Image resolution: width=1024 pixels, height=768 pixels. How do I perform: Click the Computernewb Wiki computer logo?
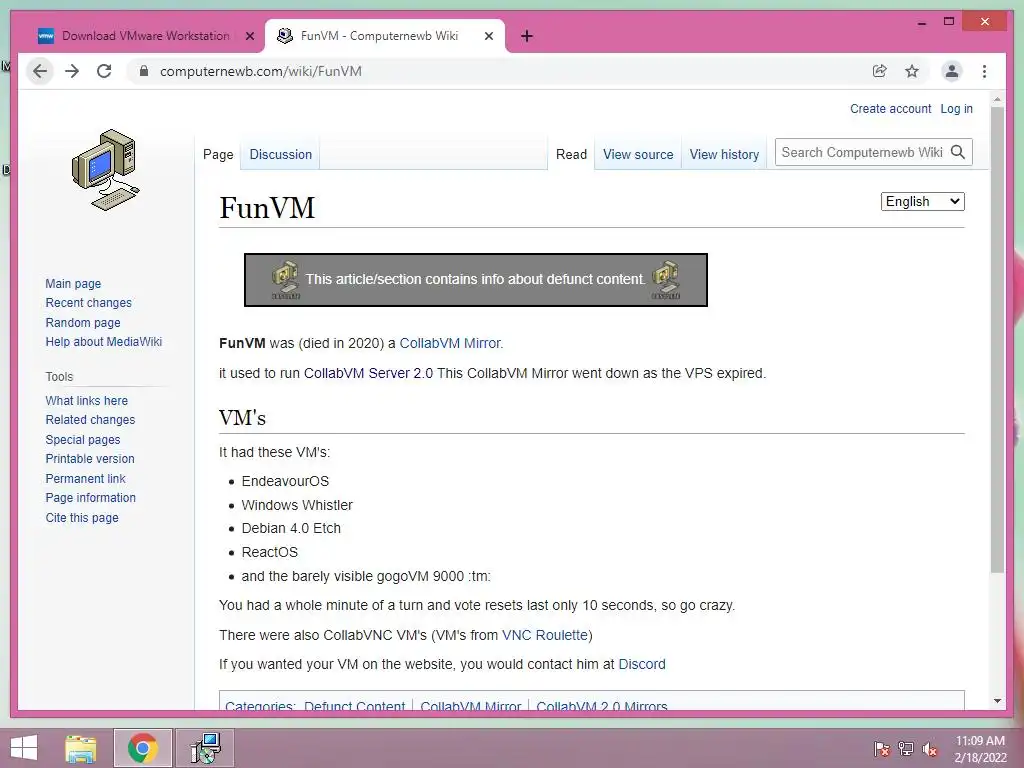[105, 170]
